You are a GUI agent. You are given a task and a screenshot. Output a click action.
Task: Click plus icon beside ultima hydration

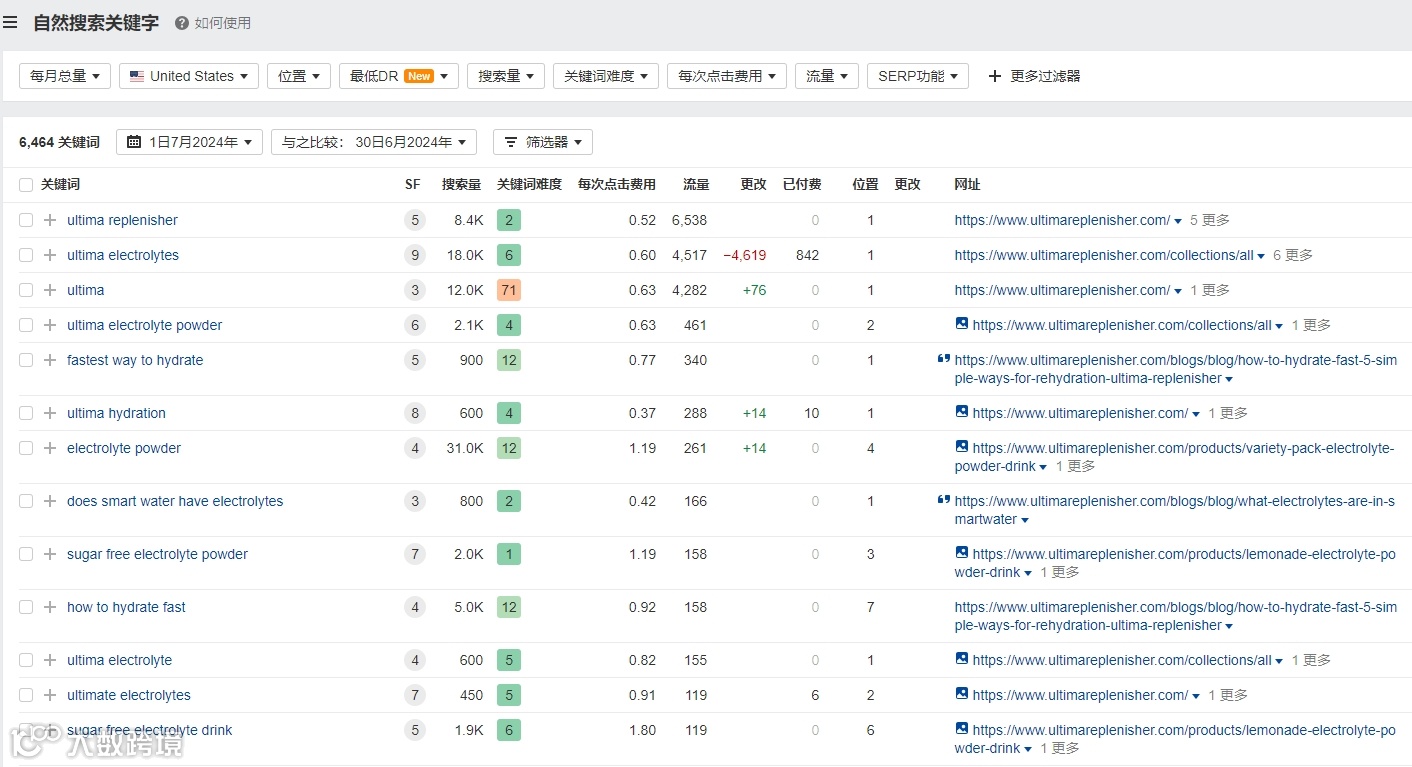(50, 413)
